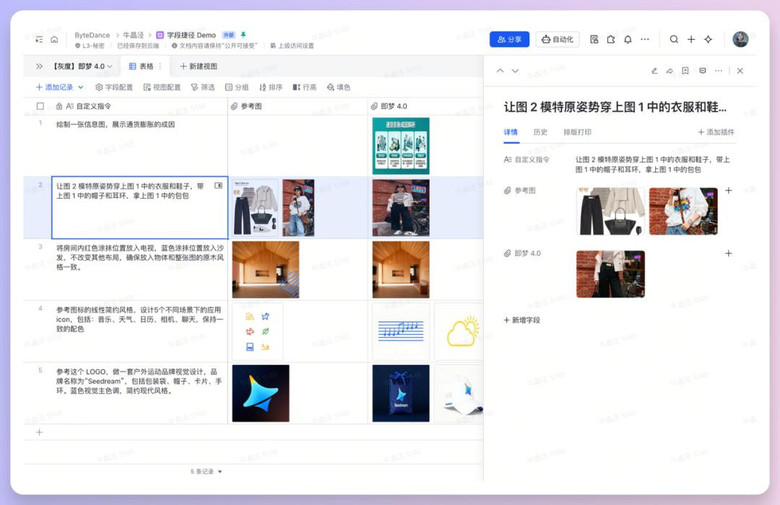Viewport: 780px width, 505px height.
Task: Switch to the 详情 tab
Action: pyautogui.click(x=510, y=132)
